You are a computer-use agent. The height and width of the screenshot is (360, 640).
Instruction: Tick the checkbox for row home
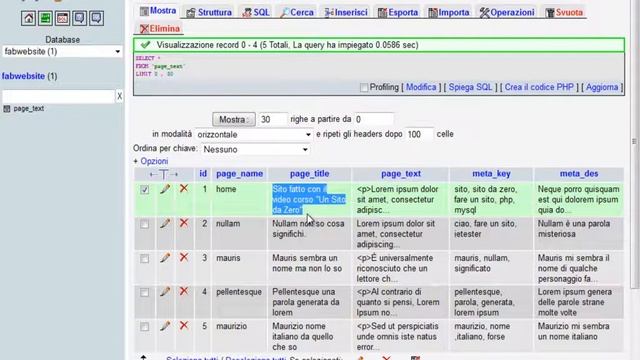click(x=144, y=190)
